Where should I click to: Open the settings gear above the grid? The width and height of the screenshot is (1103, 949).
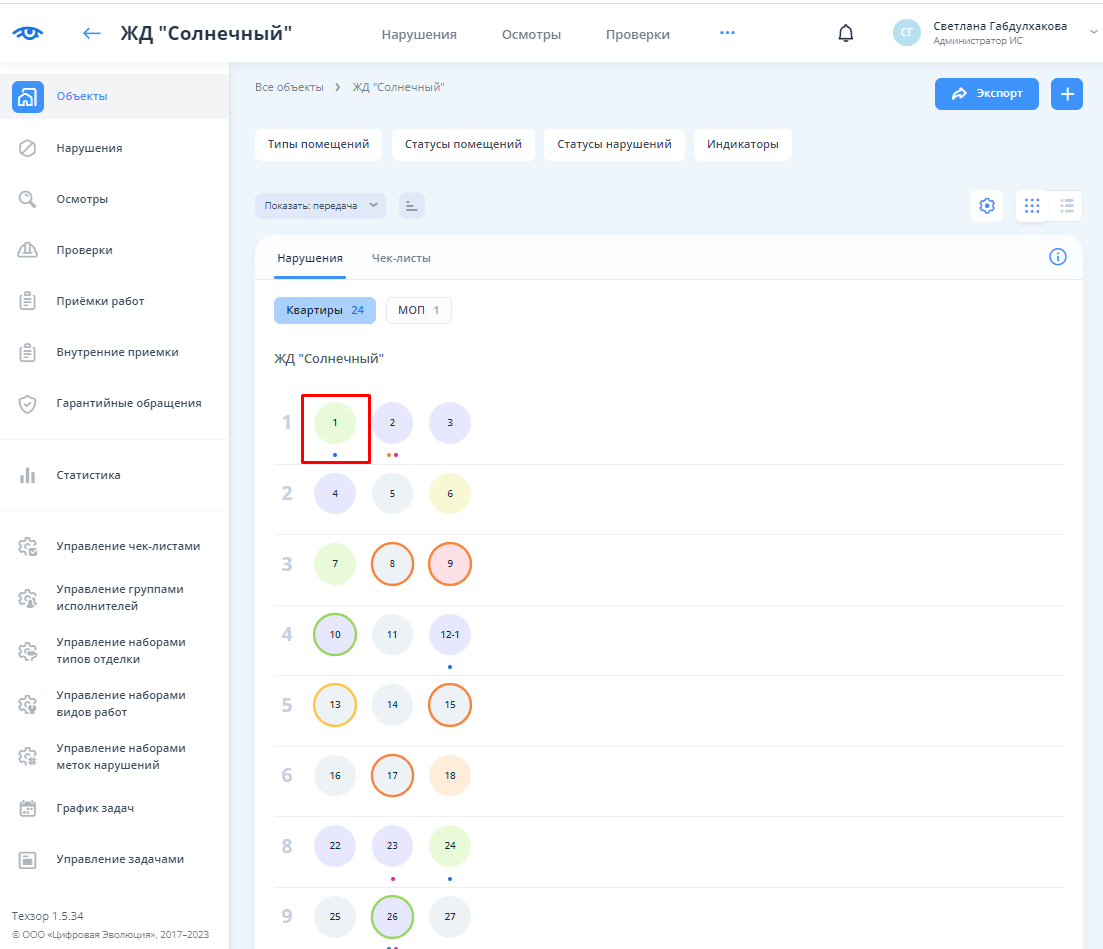click(x=987, y=206)
